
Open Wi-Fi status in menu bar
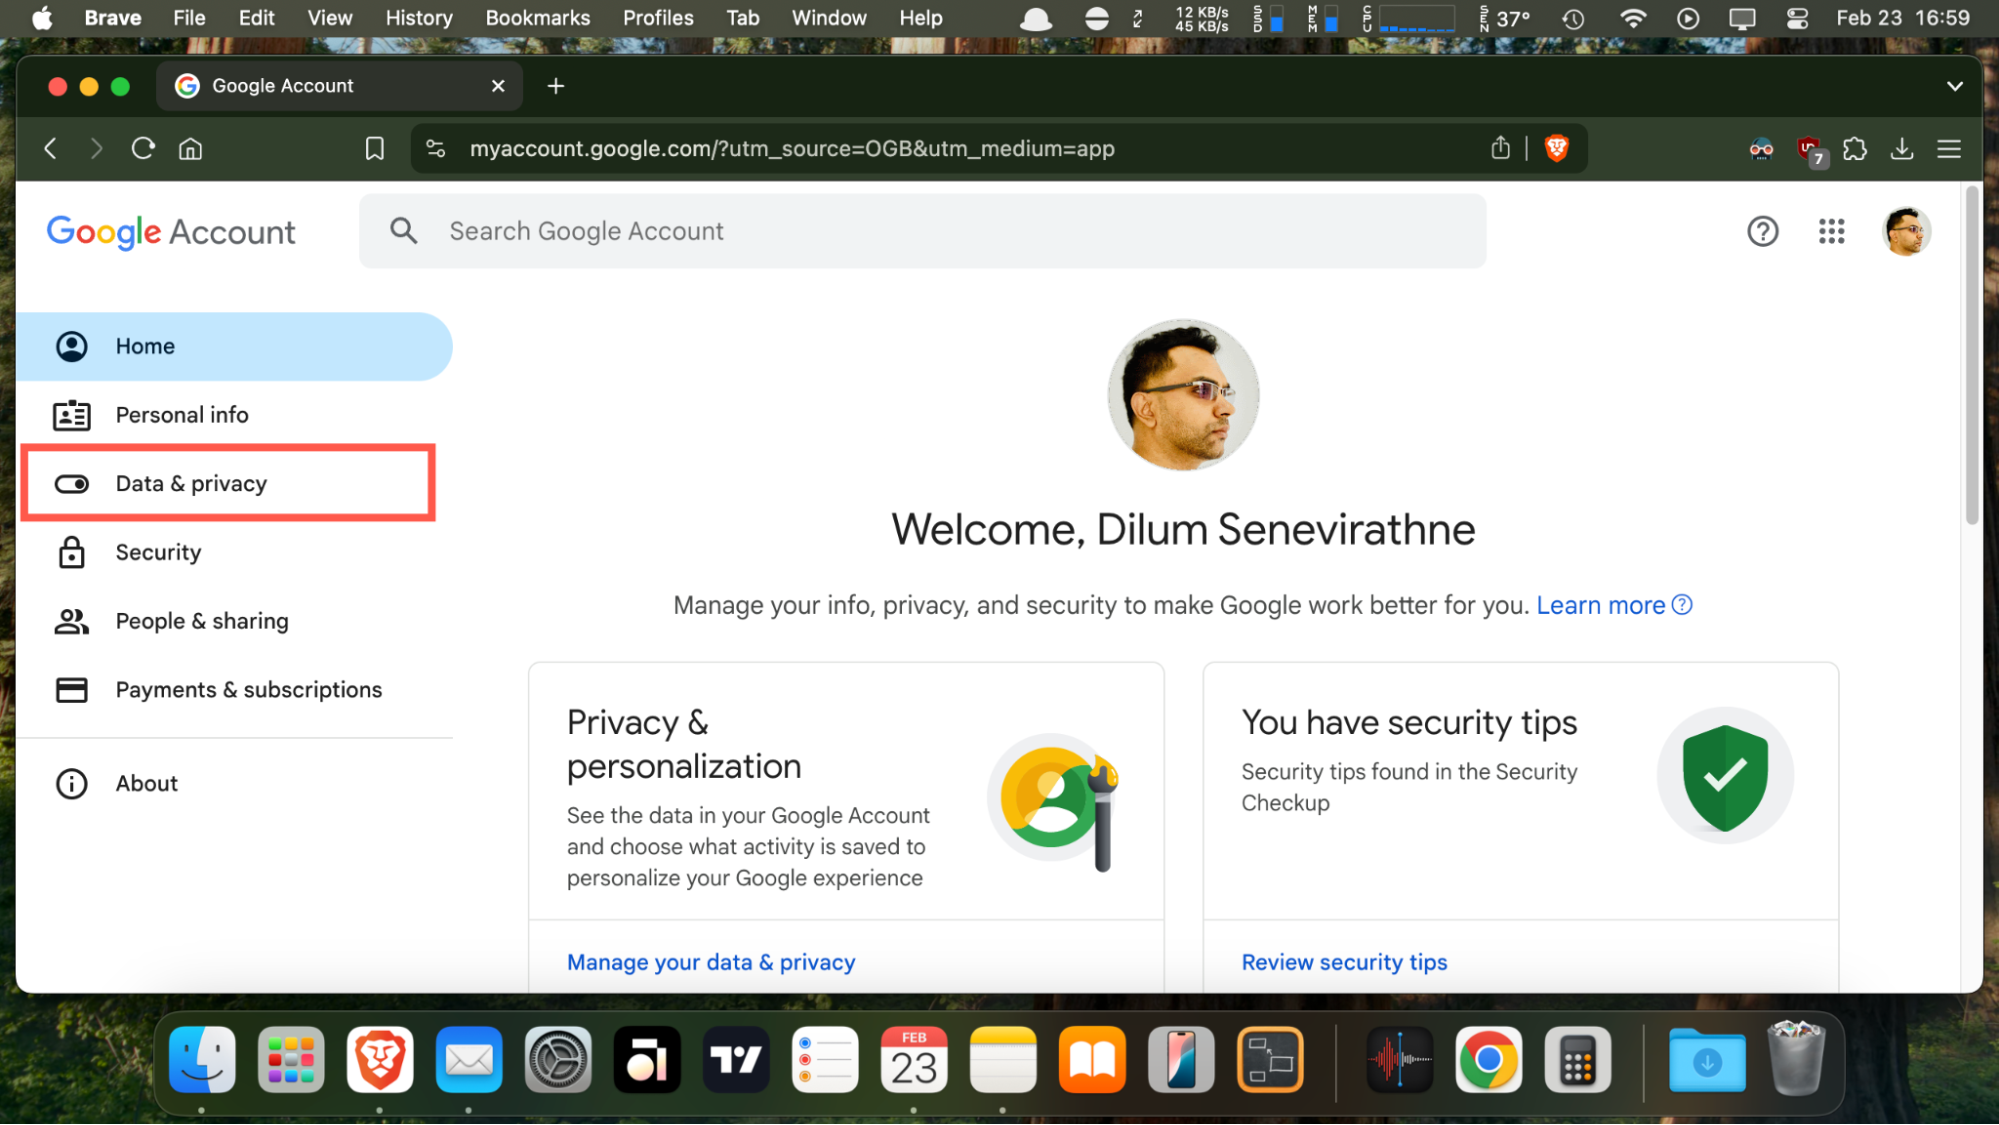coord(1632,18)
